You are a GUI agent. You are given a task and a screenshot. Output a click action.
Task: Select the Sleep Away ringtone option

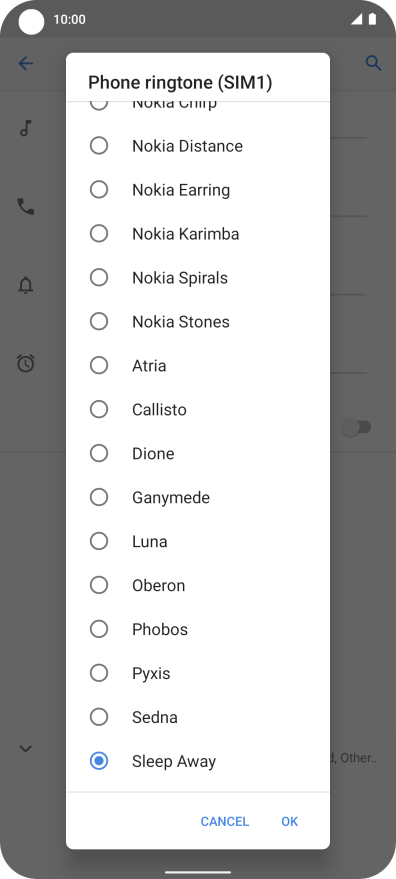(198, 761)
